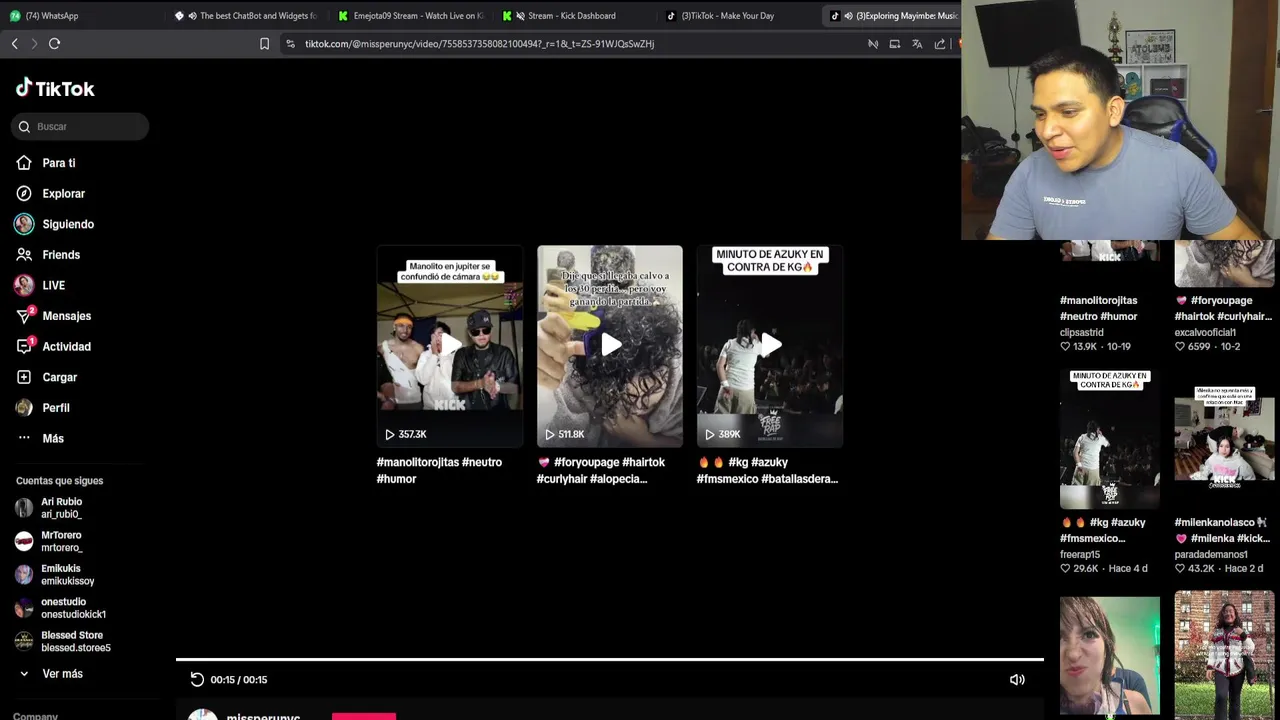Bookmark the page with the bookmark icon
The height and width of the screenshot is (720, 1280).
(x=264, y=44)
